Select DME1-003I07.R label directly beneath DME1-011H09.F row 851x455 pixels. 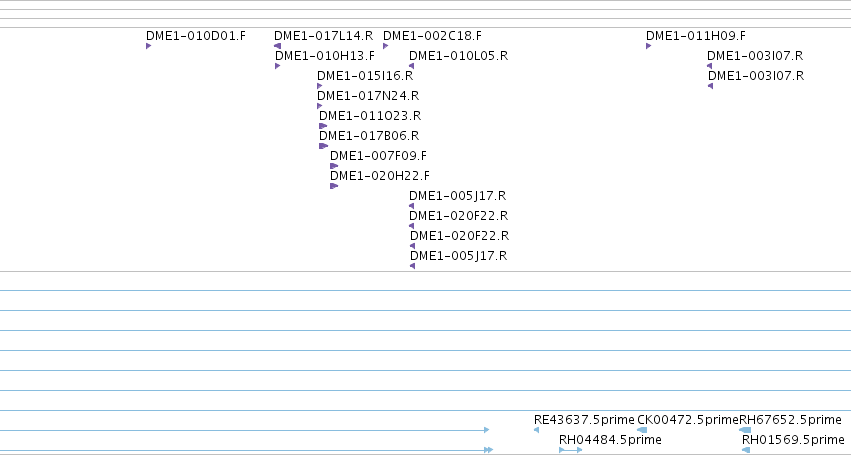click(x=755, y=56)
